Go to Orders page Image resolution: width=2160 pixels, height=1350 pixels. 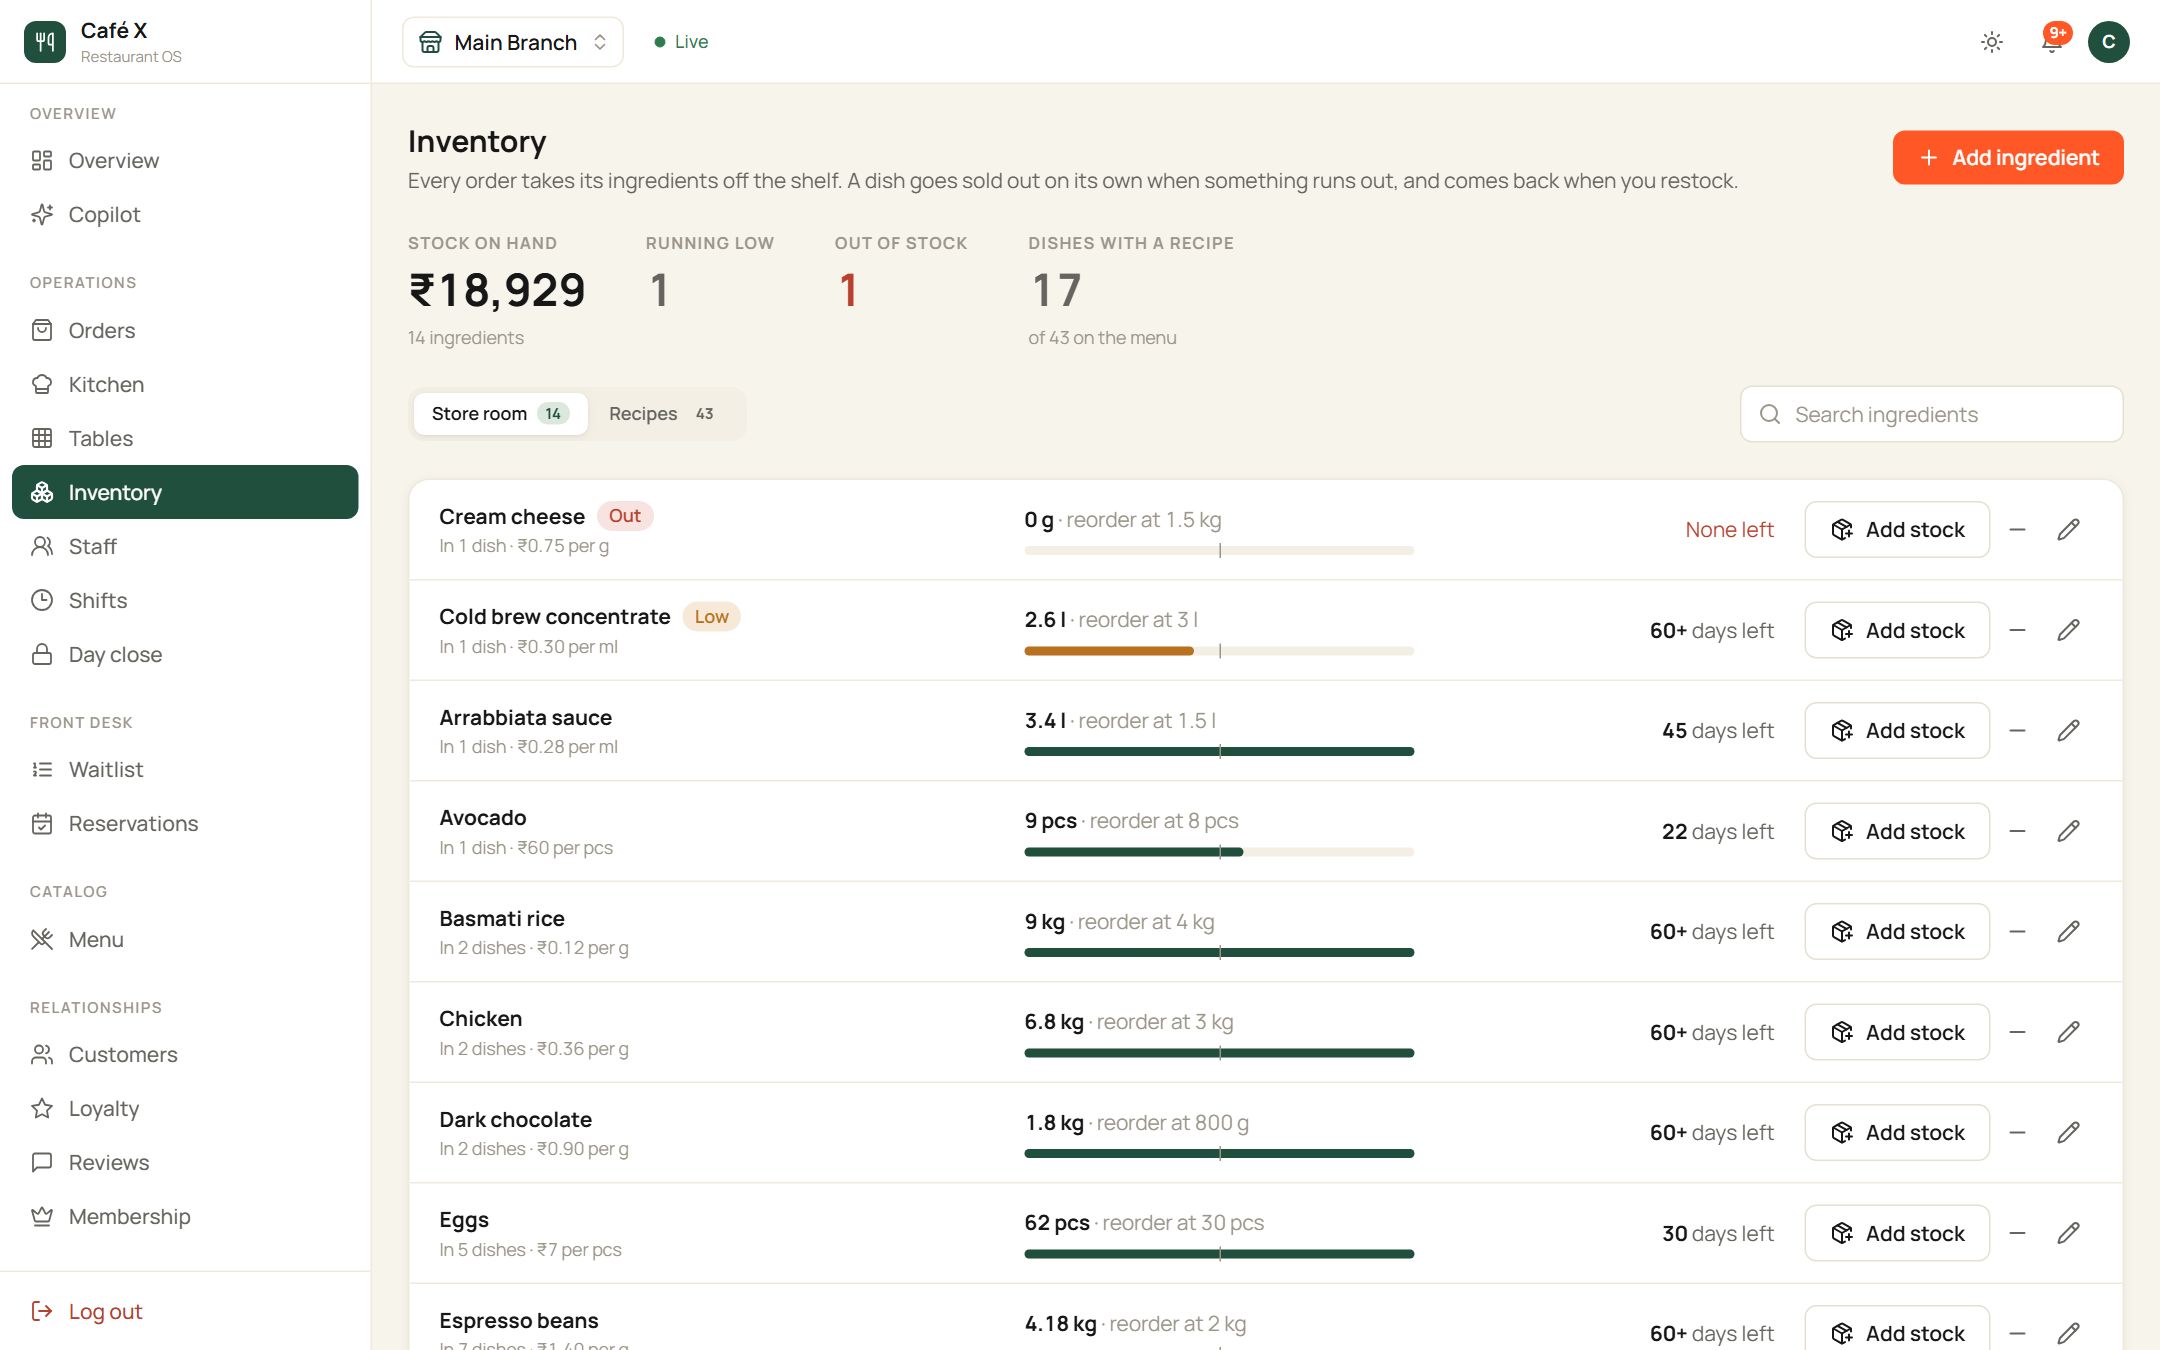point(185,330)
